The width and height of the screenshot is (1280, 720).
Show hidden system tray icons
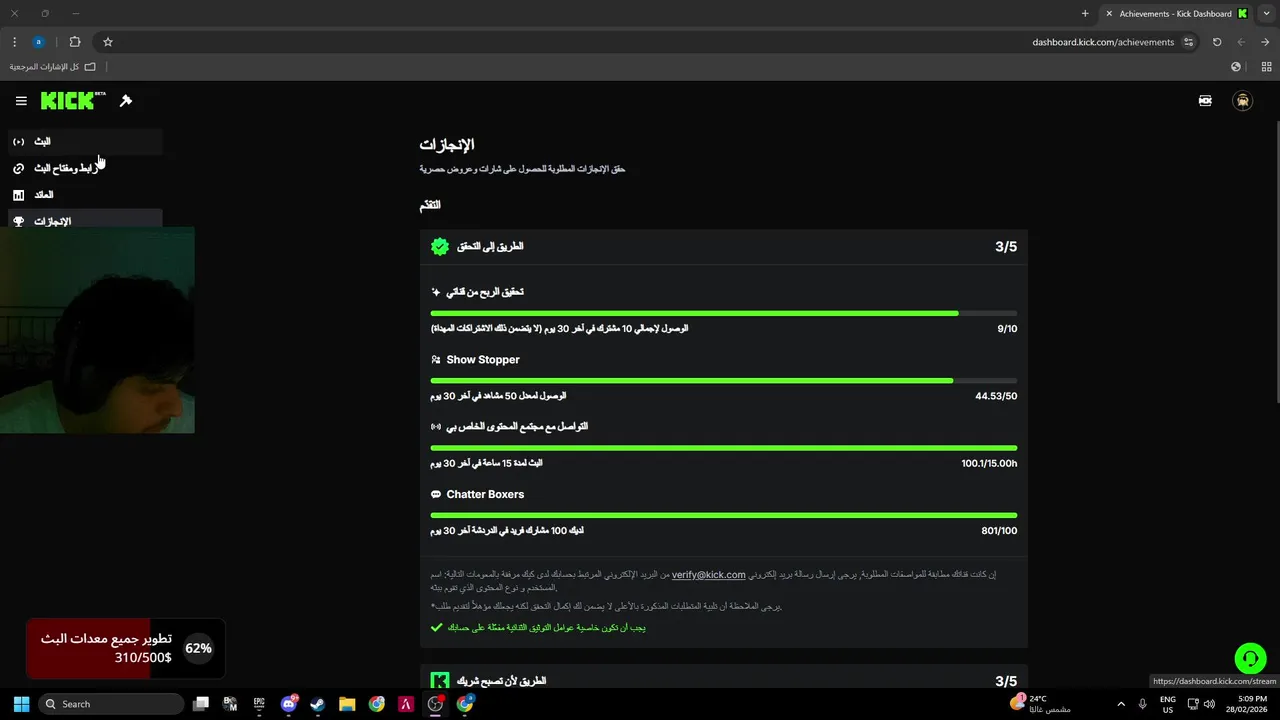[1120, 704]
